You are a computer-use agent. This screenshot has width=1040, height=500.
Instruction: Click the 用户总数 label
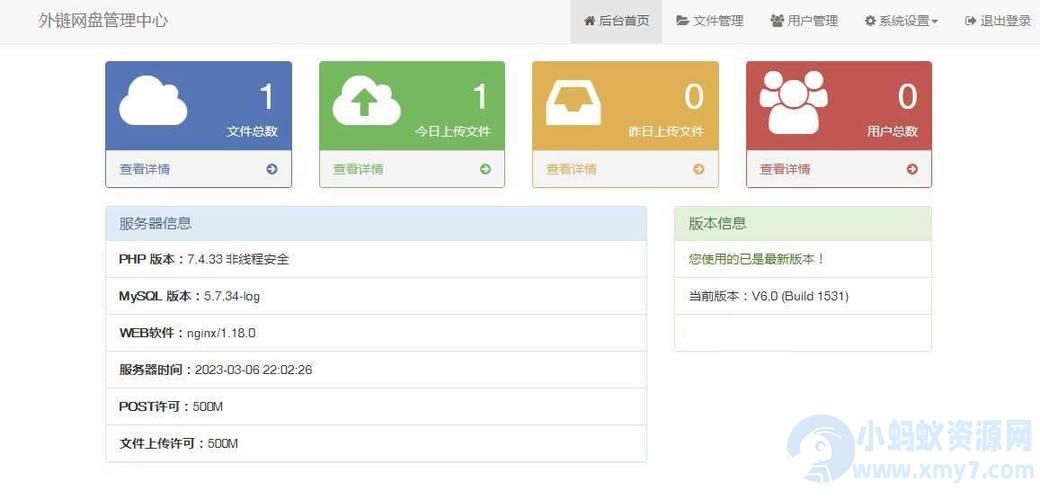pos(893,131)
